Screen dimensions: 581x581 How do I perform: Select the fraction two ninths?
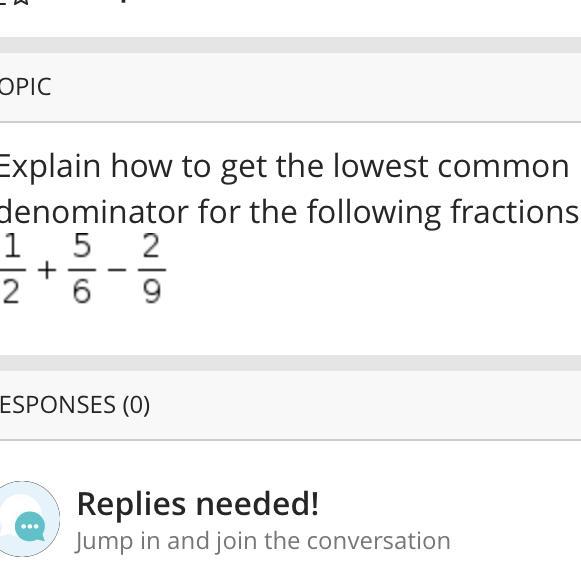click(152, 270)
